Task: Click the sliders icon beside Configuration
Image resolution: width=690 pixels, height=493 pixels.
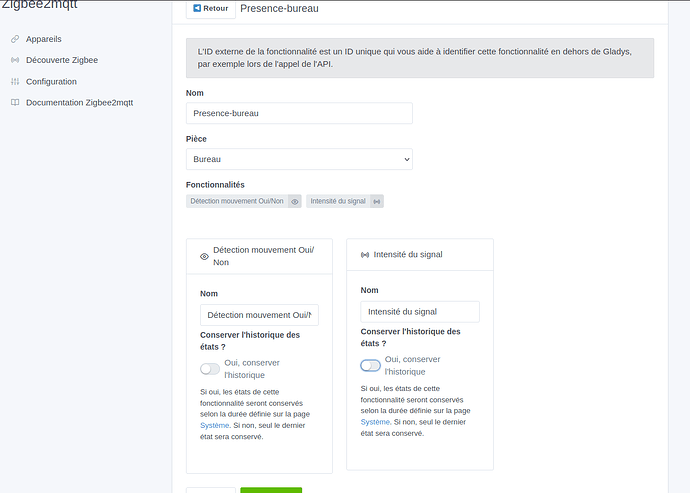Action: (15, 82)
